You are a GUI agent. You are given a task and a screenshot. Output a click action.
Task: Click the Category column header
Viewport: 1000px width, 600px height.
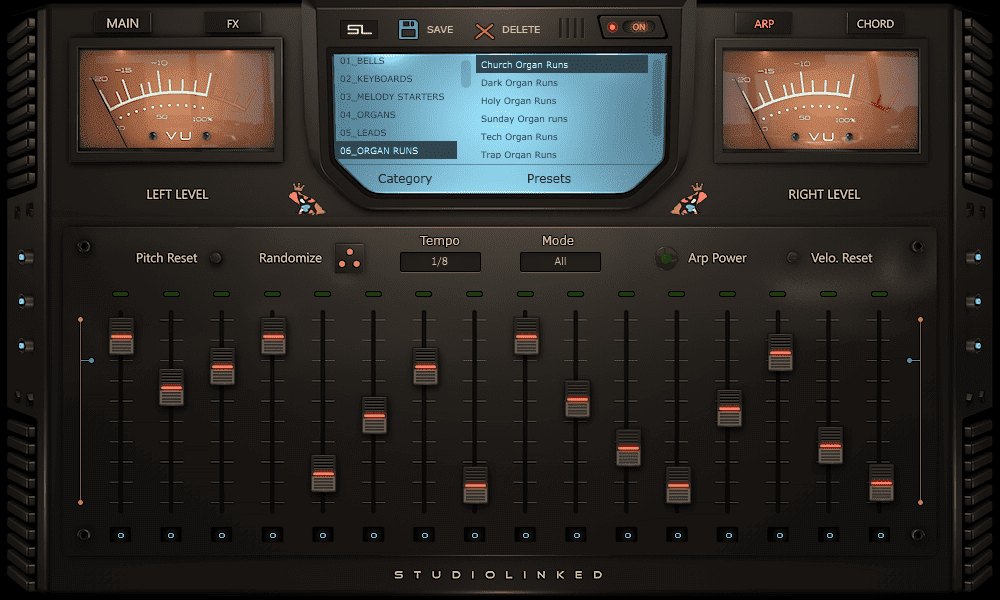click(405, 179)
